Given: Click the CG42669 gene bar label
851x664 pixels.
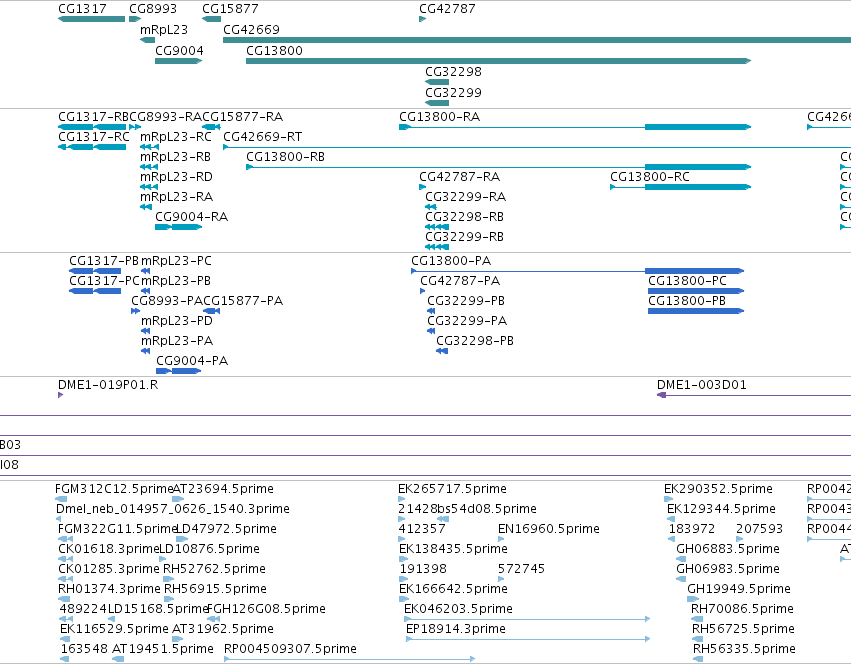Looking at the screenshot, I should tap(251, 29).
